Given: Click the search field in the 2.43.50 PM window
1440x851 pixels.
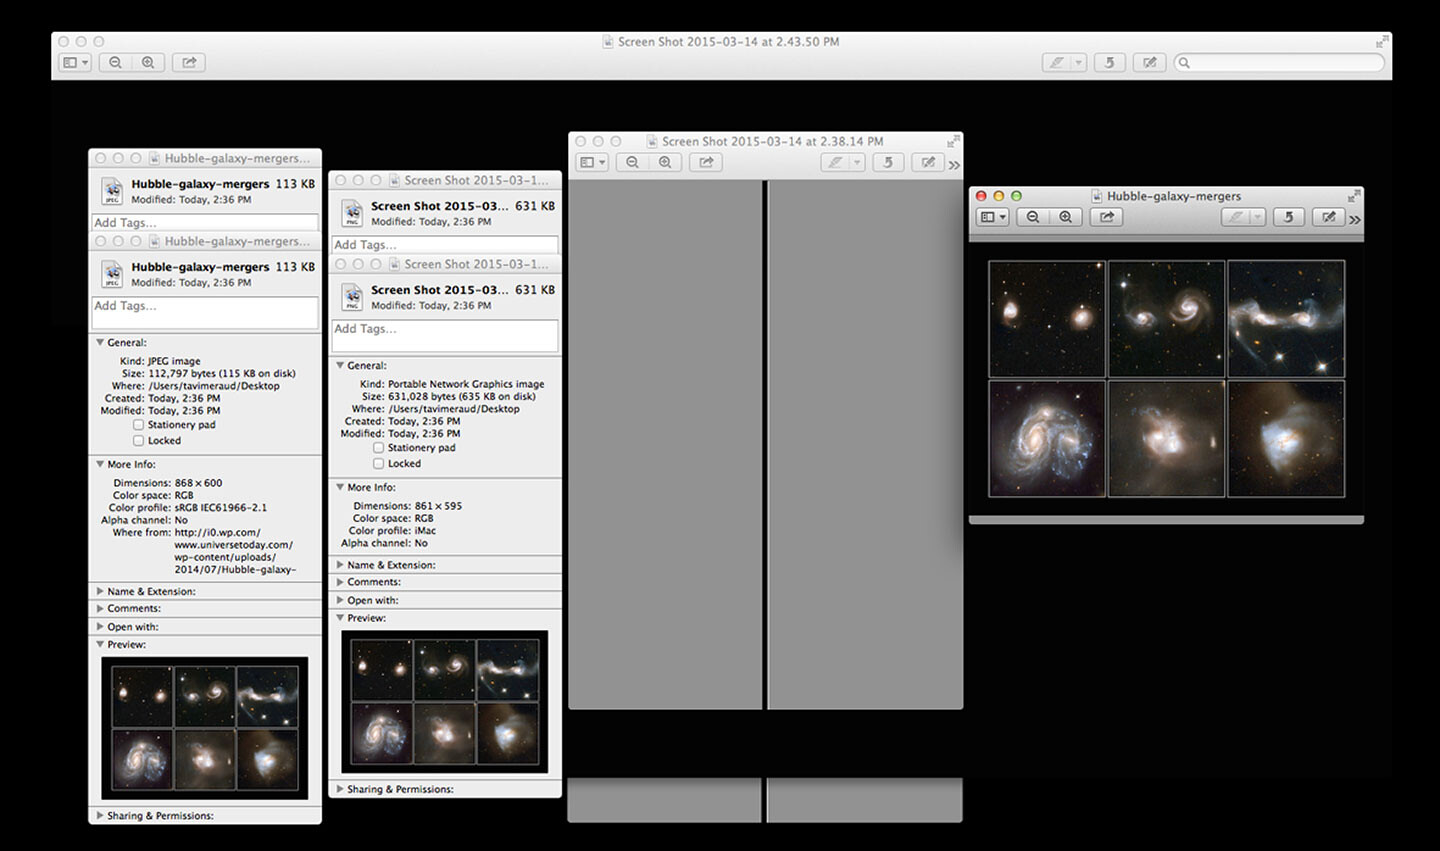Looking at the screenshot, I should 1279,62.
